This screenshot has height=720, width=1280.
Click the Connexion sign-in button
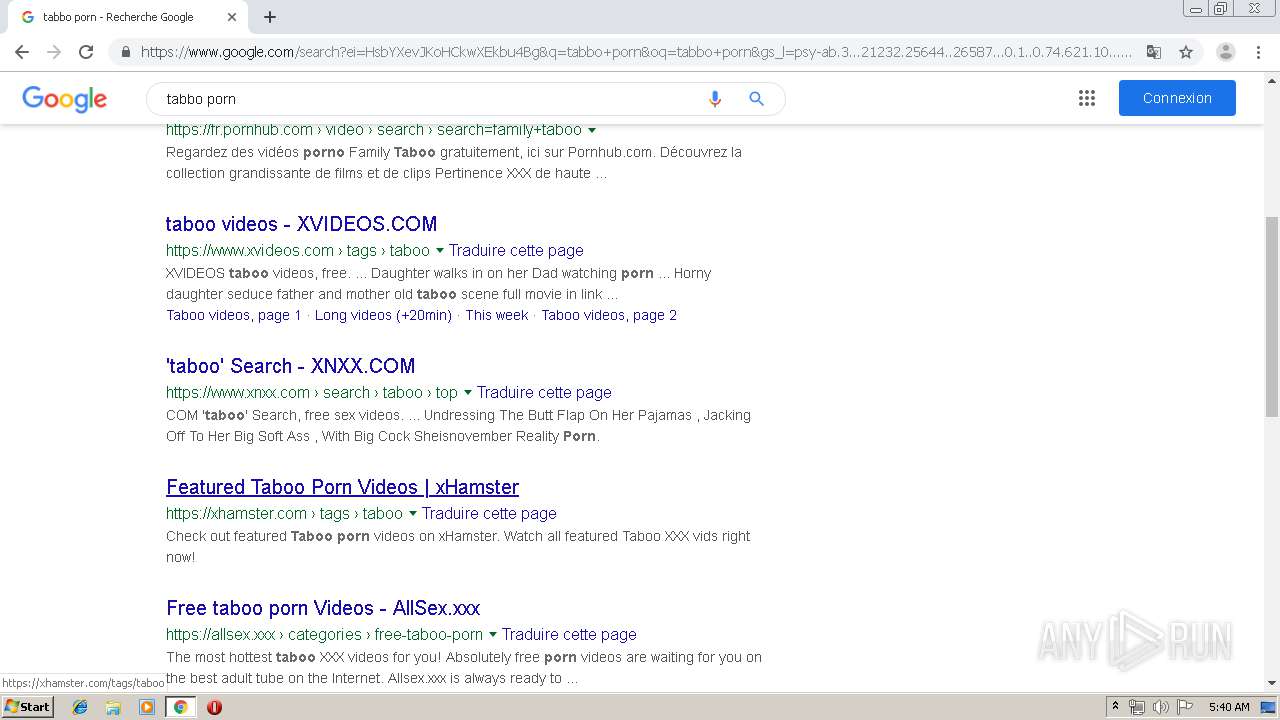pos(1177,98)
